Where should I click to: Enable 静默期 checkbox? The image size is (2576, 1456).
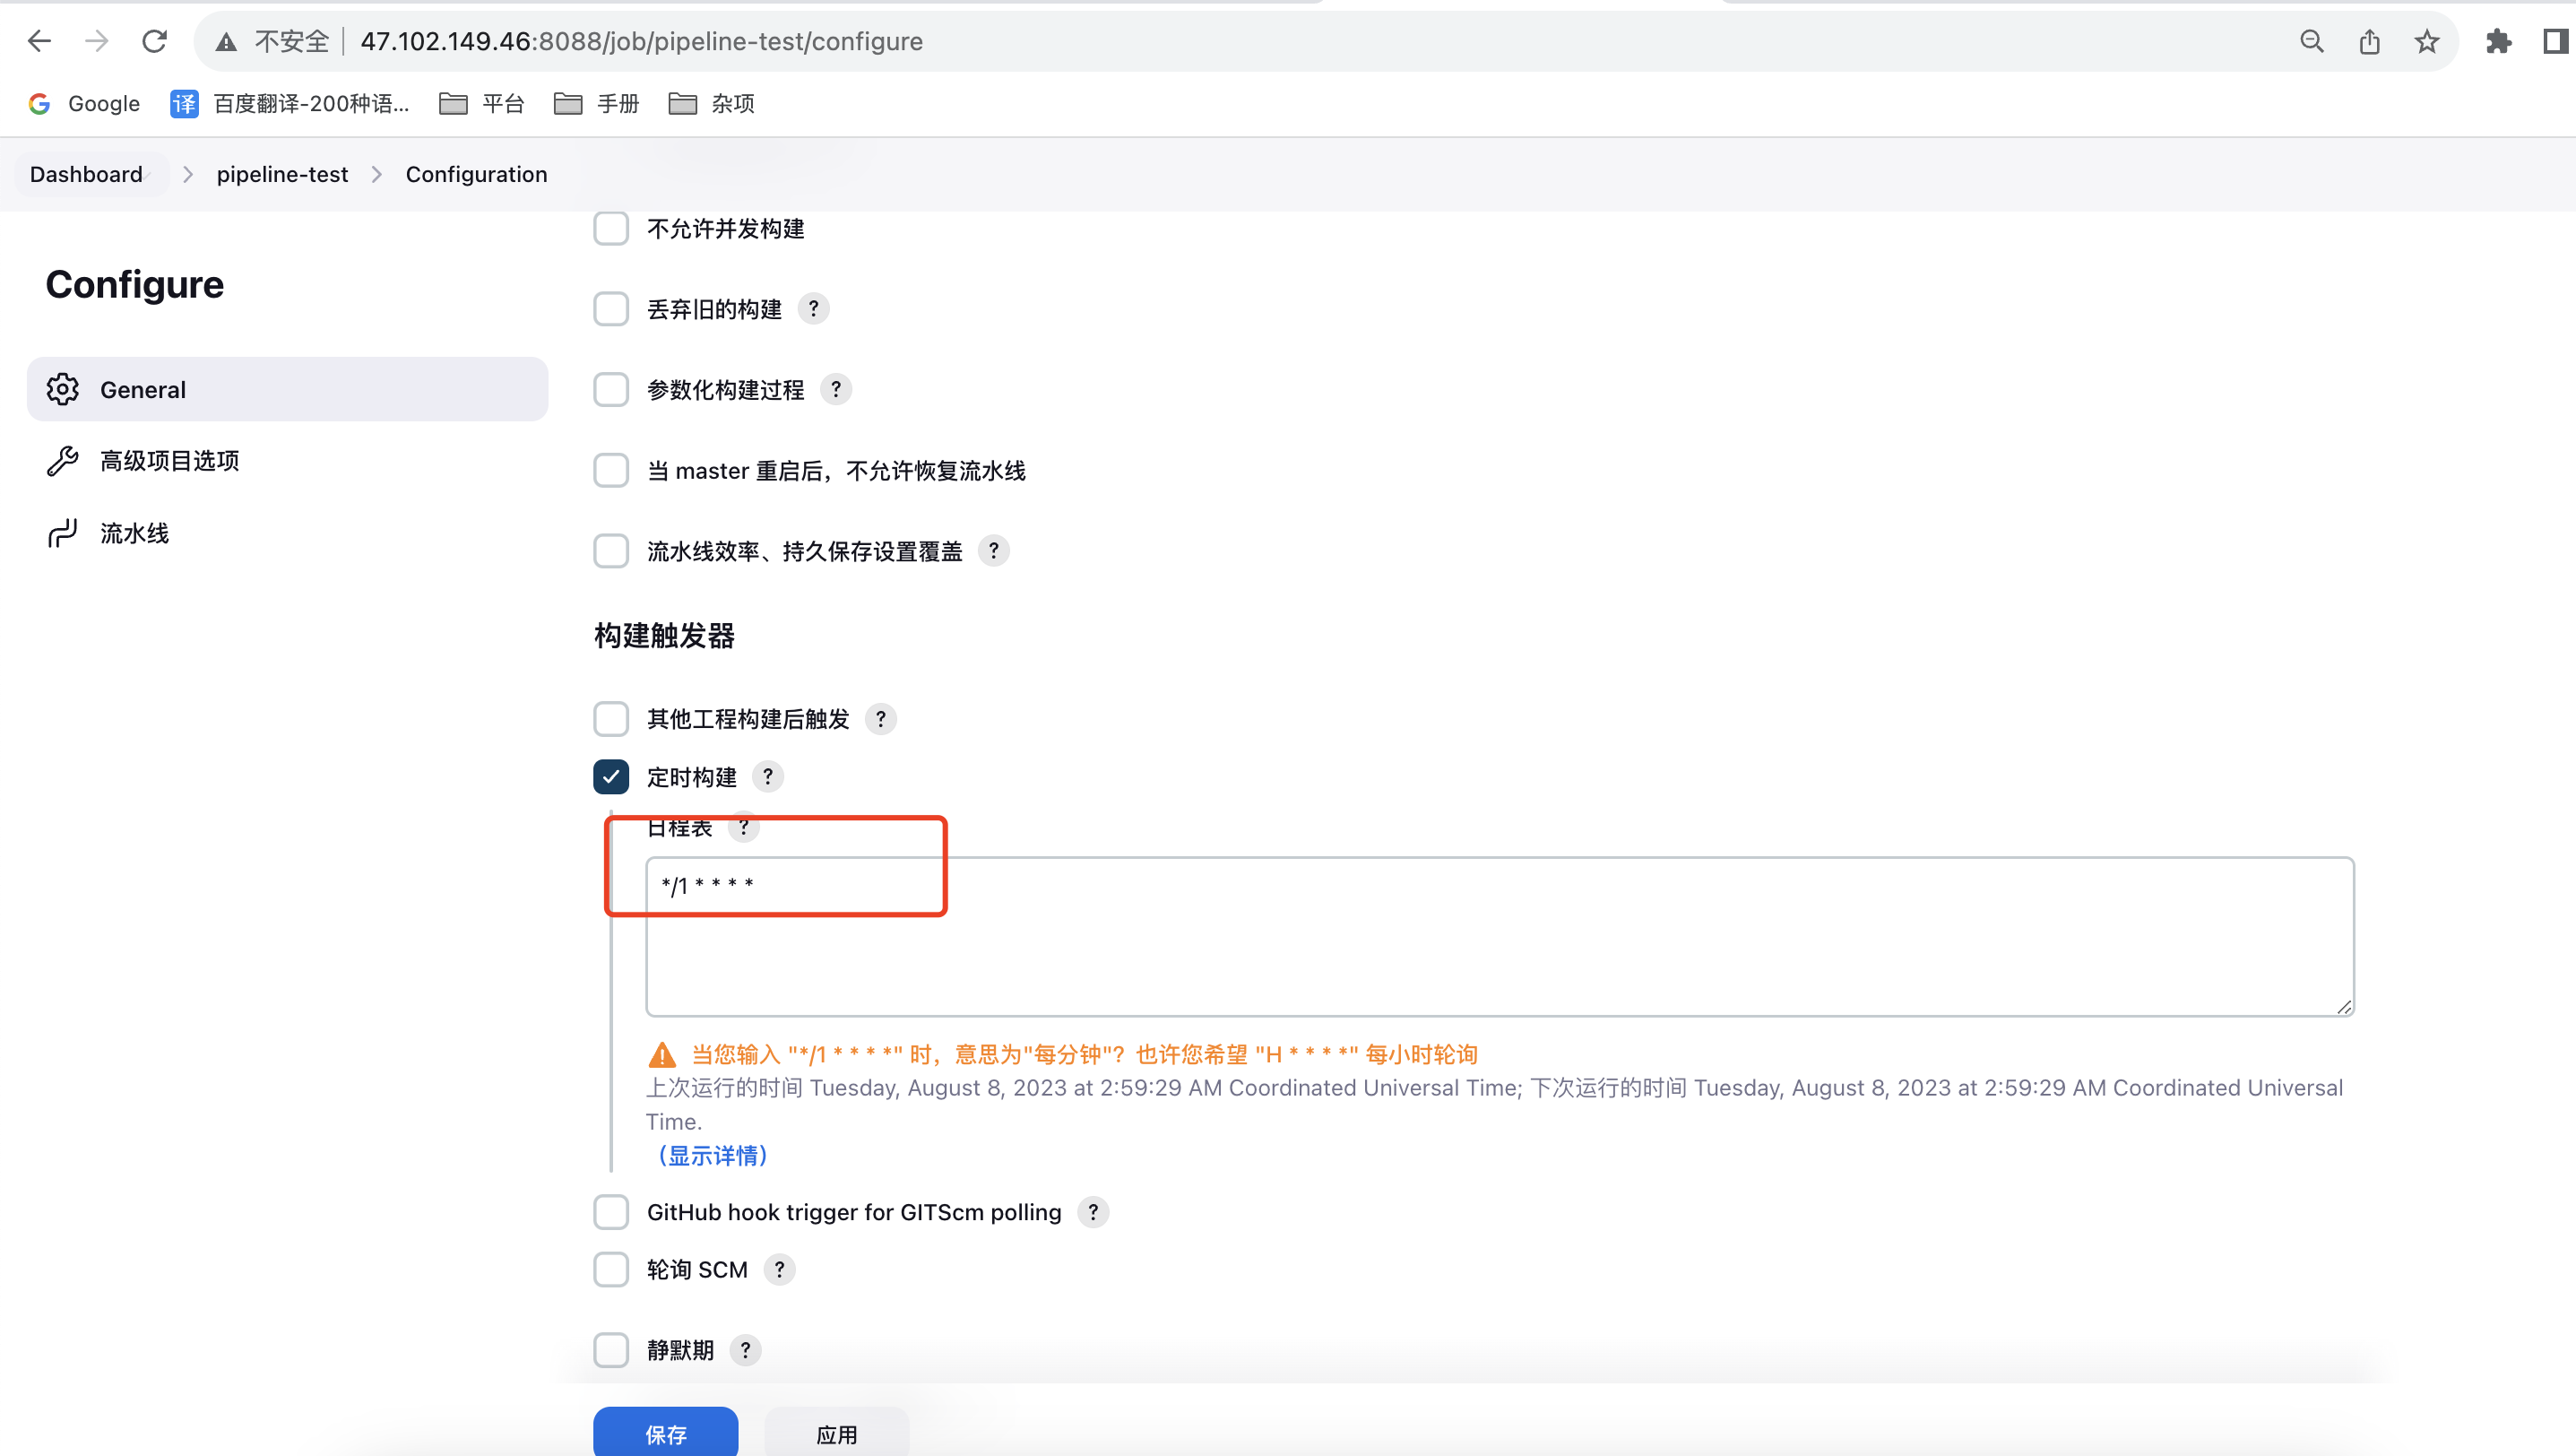coord(611,1350)
